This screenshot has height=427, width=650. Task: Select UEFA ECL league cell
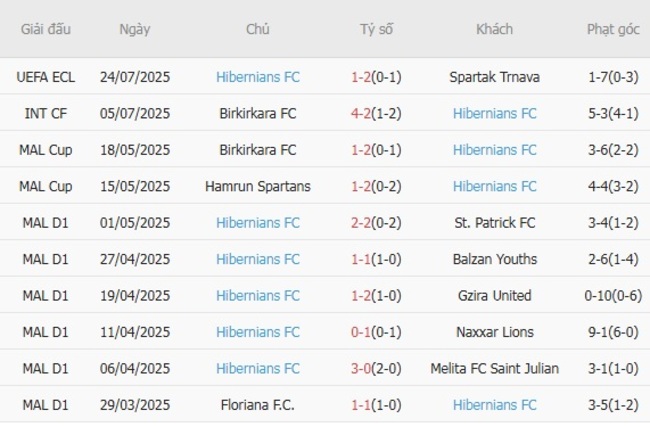[45, 77]
